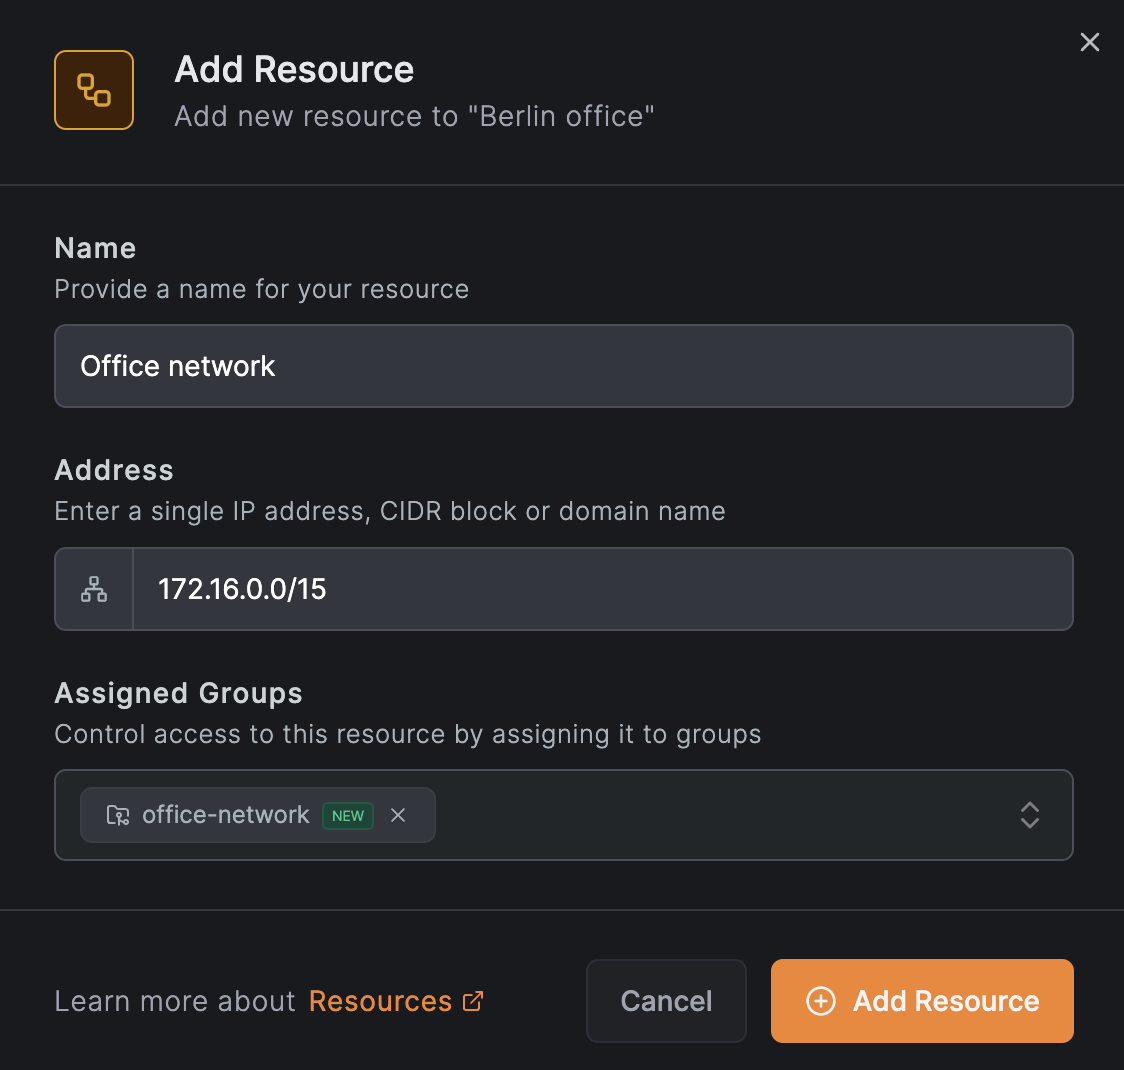Click the plus-circle icon on the Add Resource button

(x=820, y=1001)
